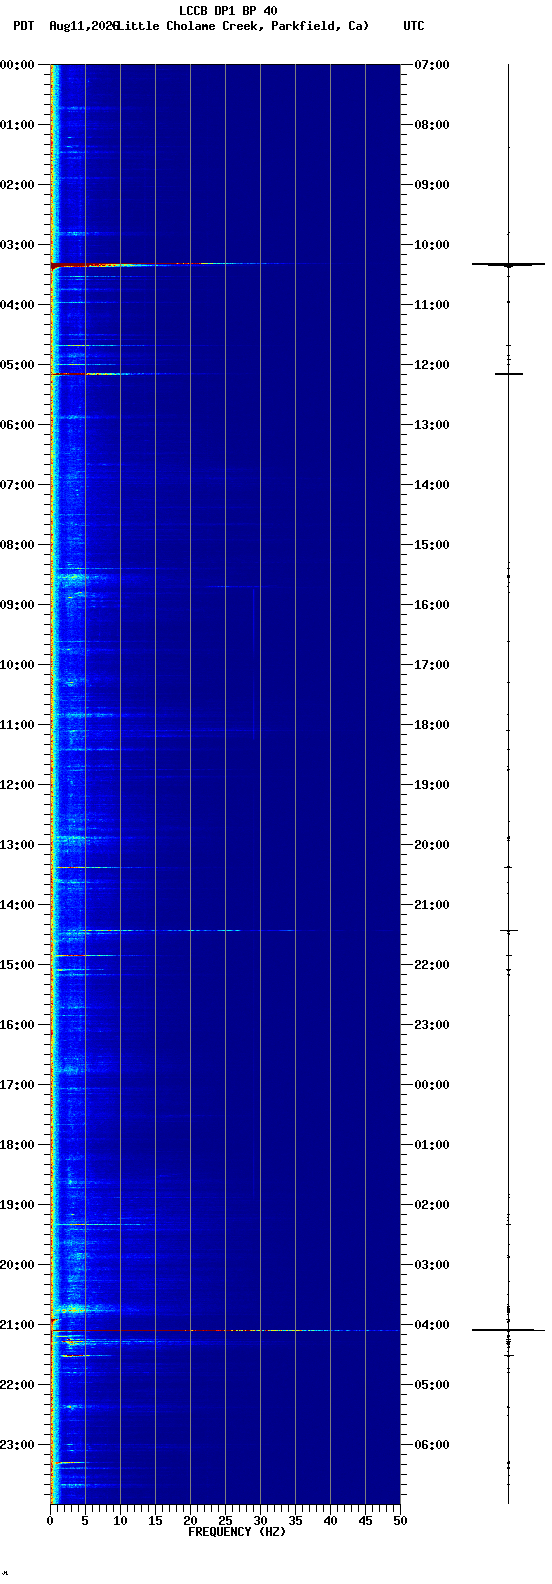Pick the '08:00' label on the UTC axis
The image size is (552, 1584).
pyautogui.click(x=432, y=125)
